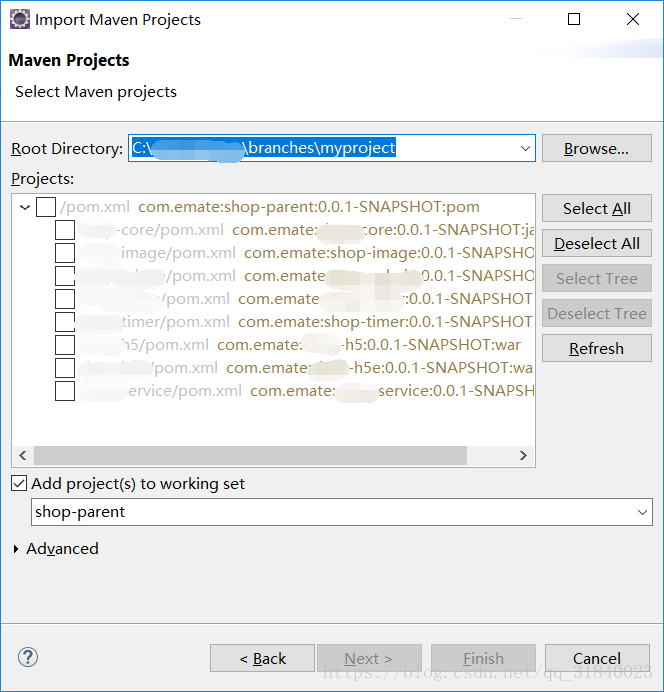Maximize the Import Maven Projects dialog

click(x=574, y=19)
